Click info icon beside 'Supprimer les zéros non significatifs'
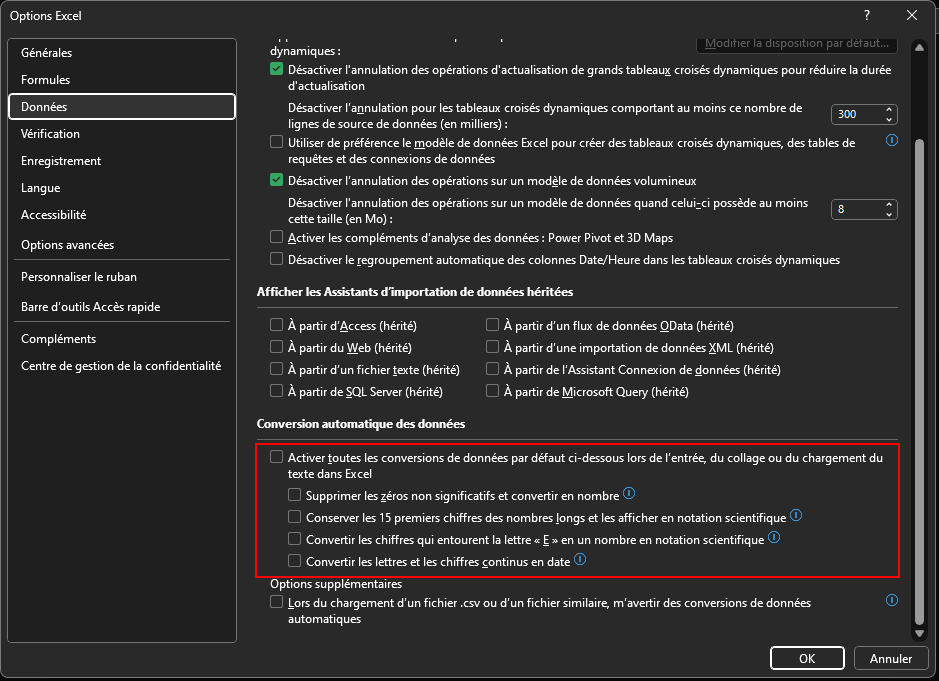This screenshot has width=939, height=681. pyautogui.click(x=629, y=494)
